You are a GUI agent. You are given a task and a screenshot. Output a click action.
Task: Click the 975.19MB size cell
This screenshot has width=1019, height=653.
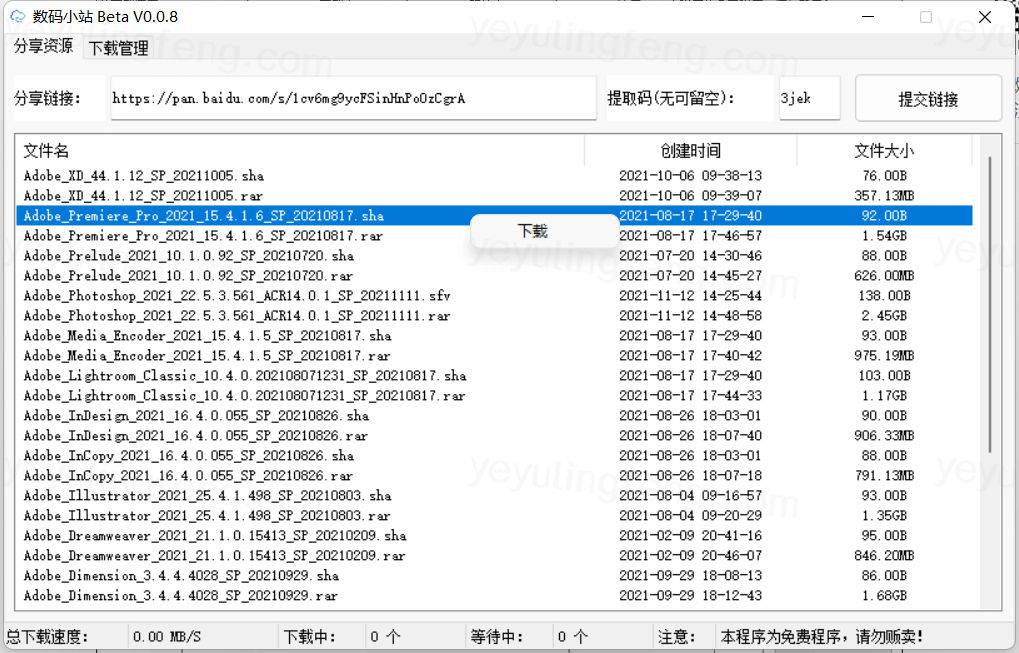884,356
